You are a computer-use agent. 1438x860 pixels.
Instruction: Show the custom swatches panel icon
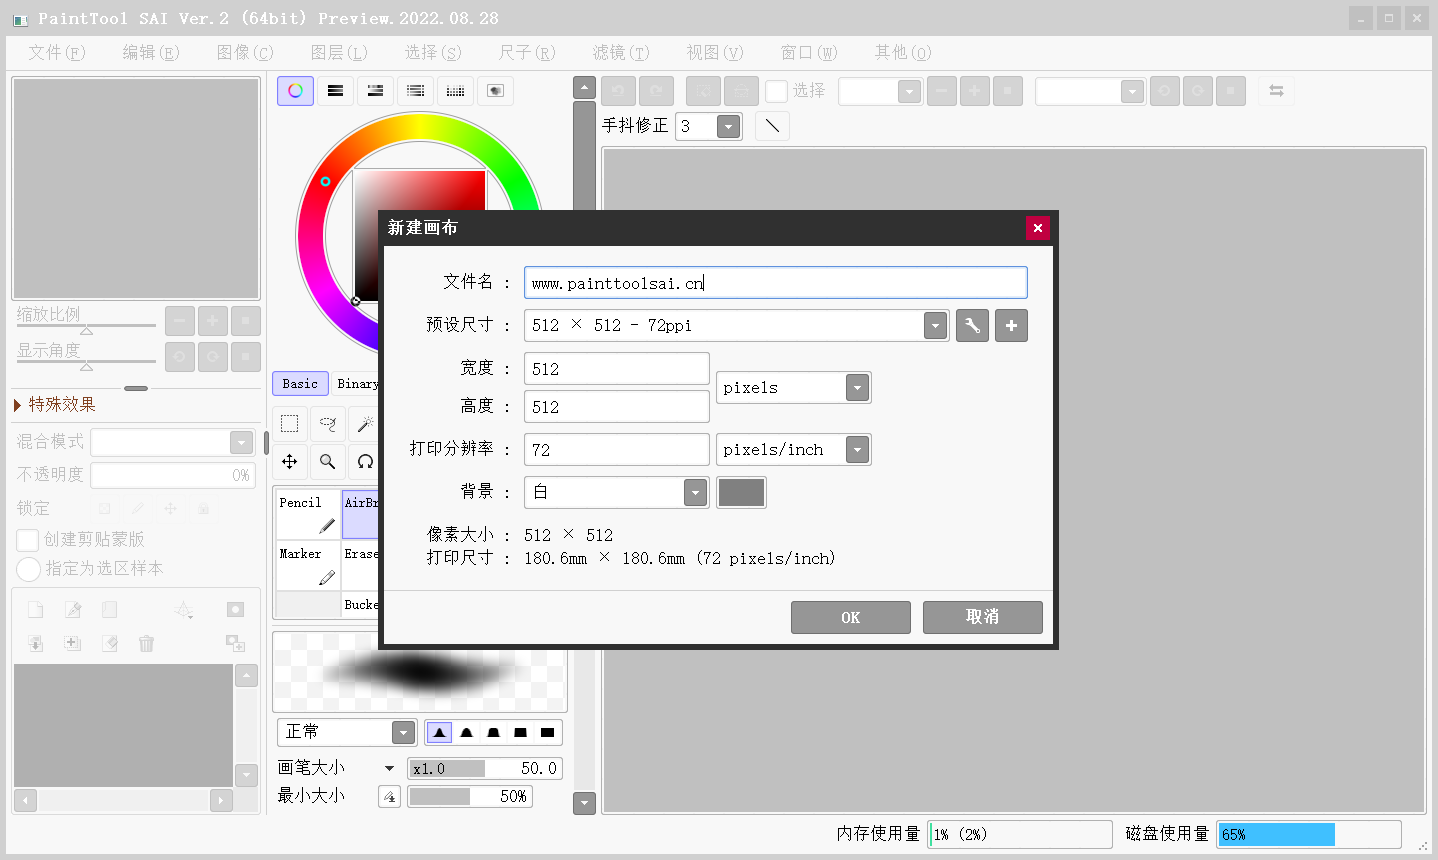455,91
